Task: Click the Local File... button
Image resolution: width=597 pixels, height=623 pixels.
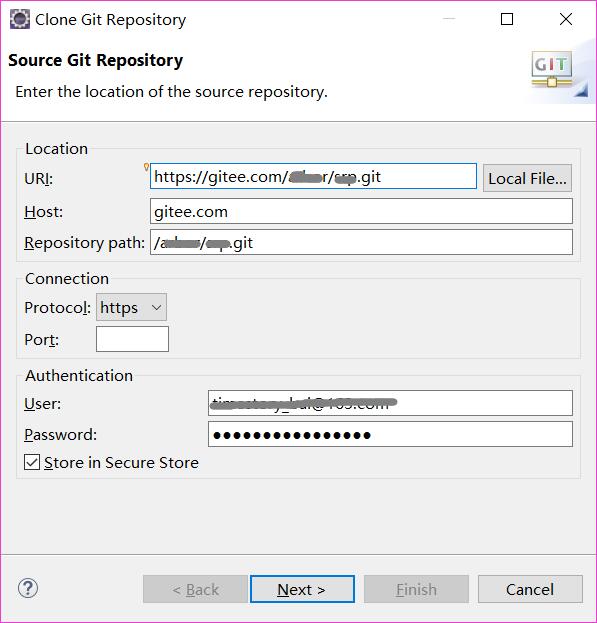Action: 527,178
